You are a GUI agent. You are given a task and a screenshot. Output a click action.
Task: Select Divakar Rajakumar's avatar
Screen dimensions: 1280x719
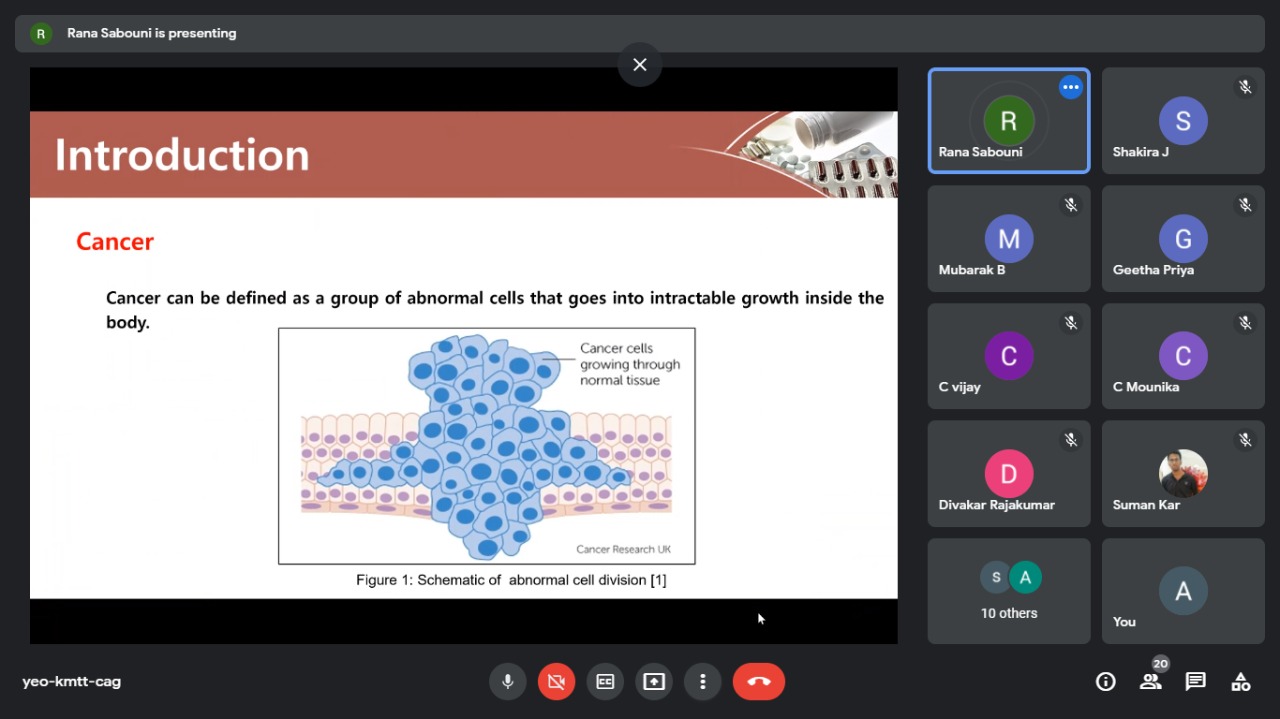pos(1009,474)
